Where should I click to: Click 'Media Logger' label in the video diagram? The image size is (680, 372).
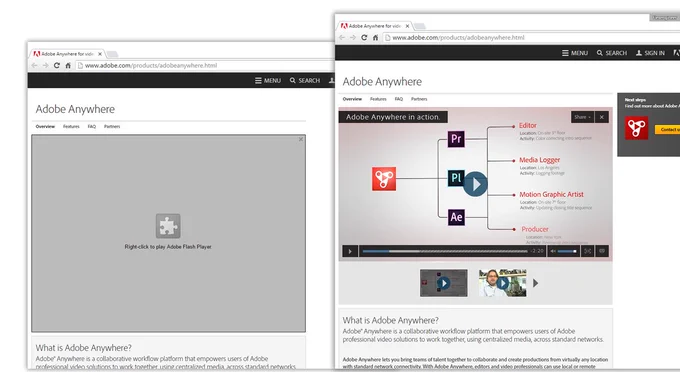pos(540,160)
